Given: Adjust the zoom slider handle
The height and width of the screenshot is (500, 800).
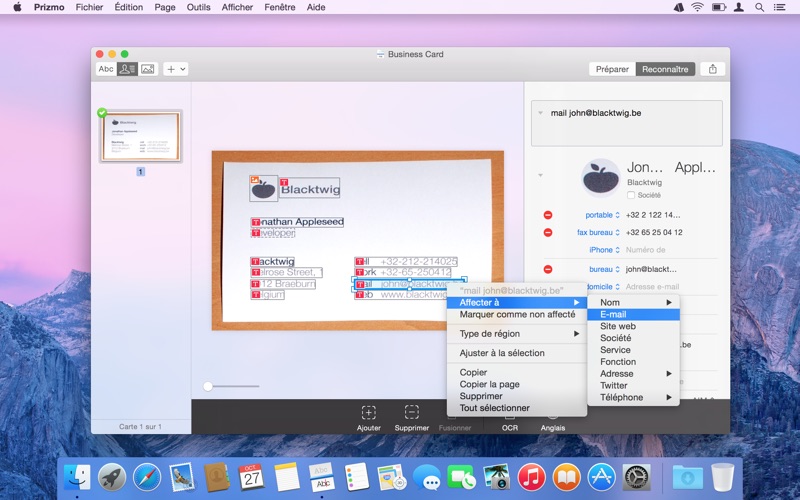Looking at the screenshot, I should tap(208, 386).
